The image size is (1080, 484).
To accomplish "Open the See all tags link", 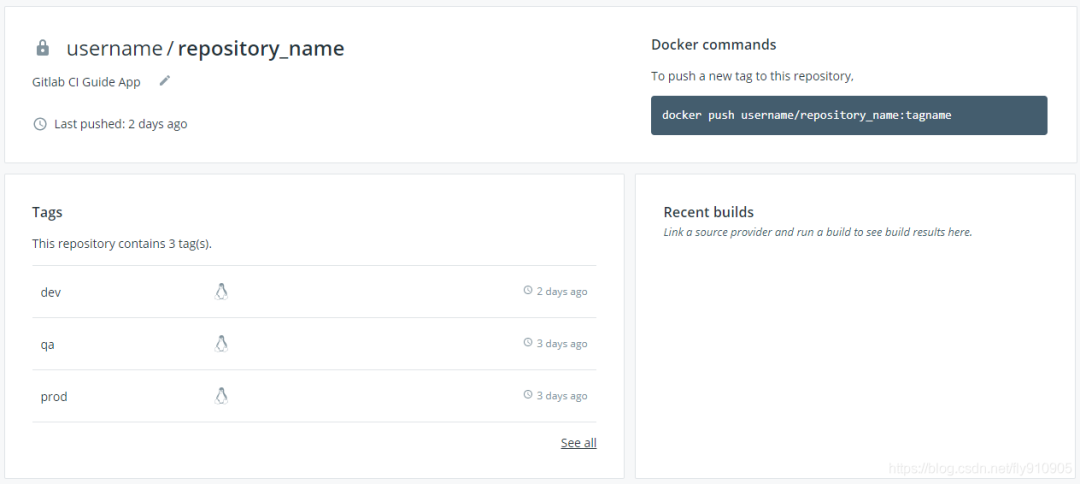I will [x=578, y=443].
